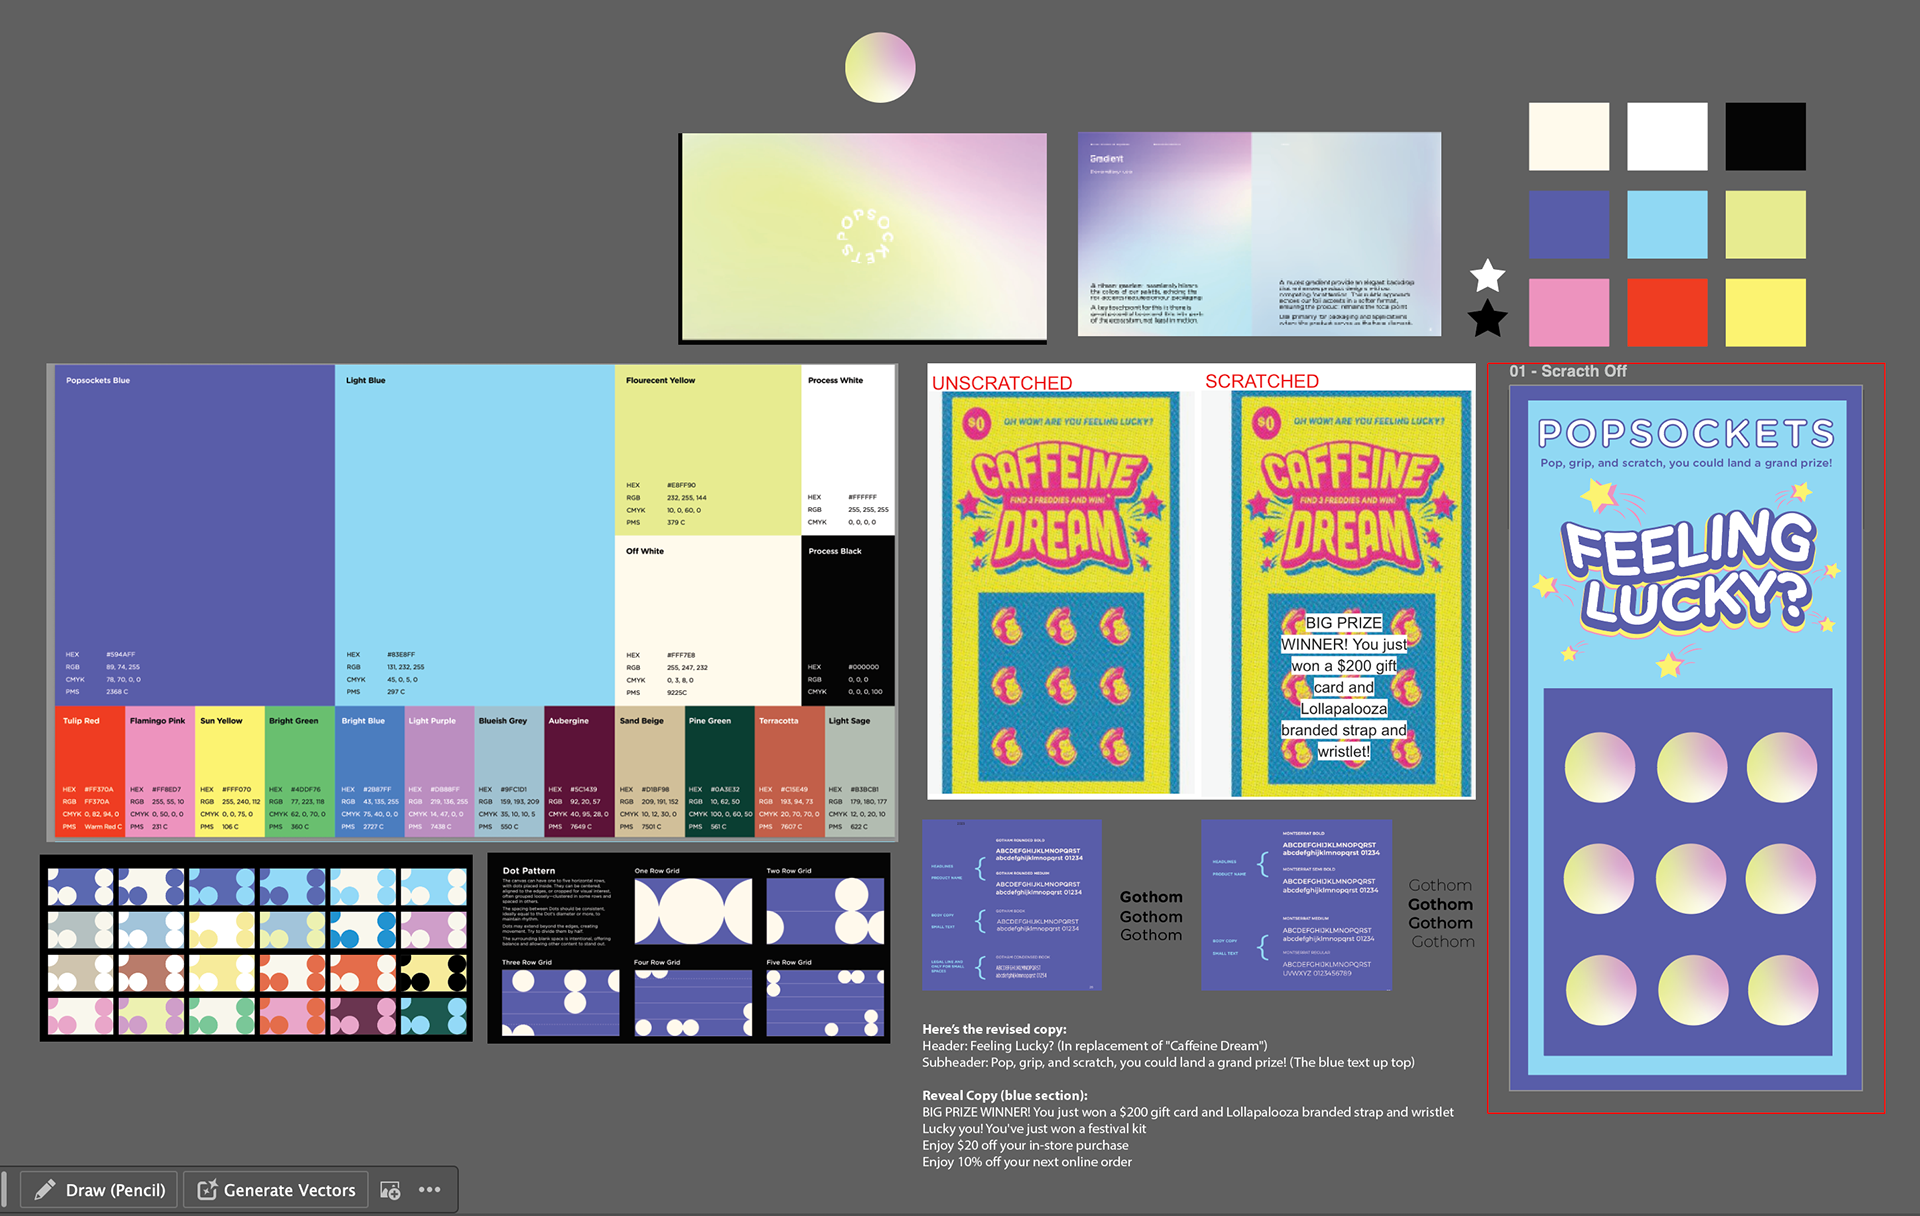Grab the task bar drag handle
1920x1216 pixels.
(x=4, y=1190)
